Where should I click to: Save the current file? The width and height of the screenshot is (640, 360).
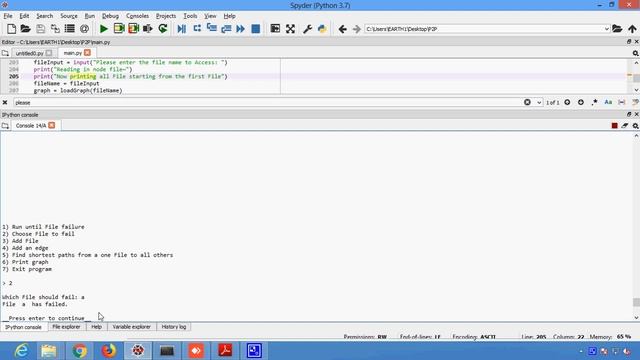(40, 29)
